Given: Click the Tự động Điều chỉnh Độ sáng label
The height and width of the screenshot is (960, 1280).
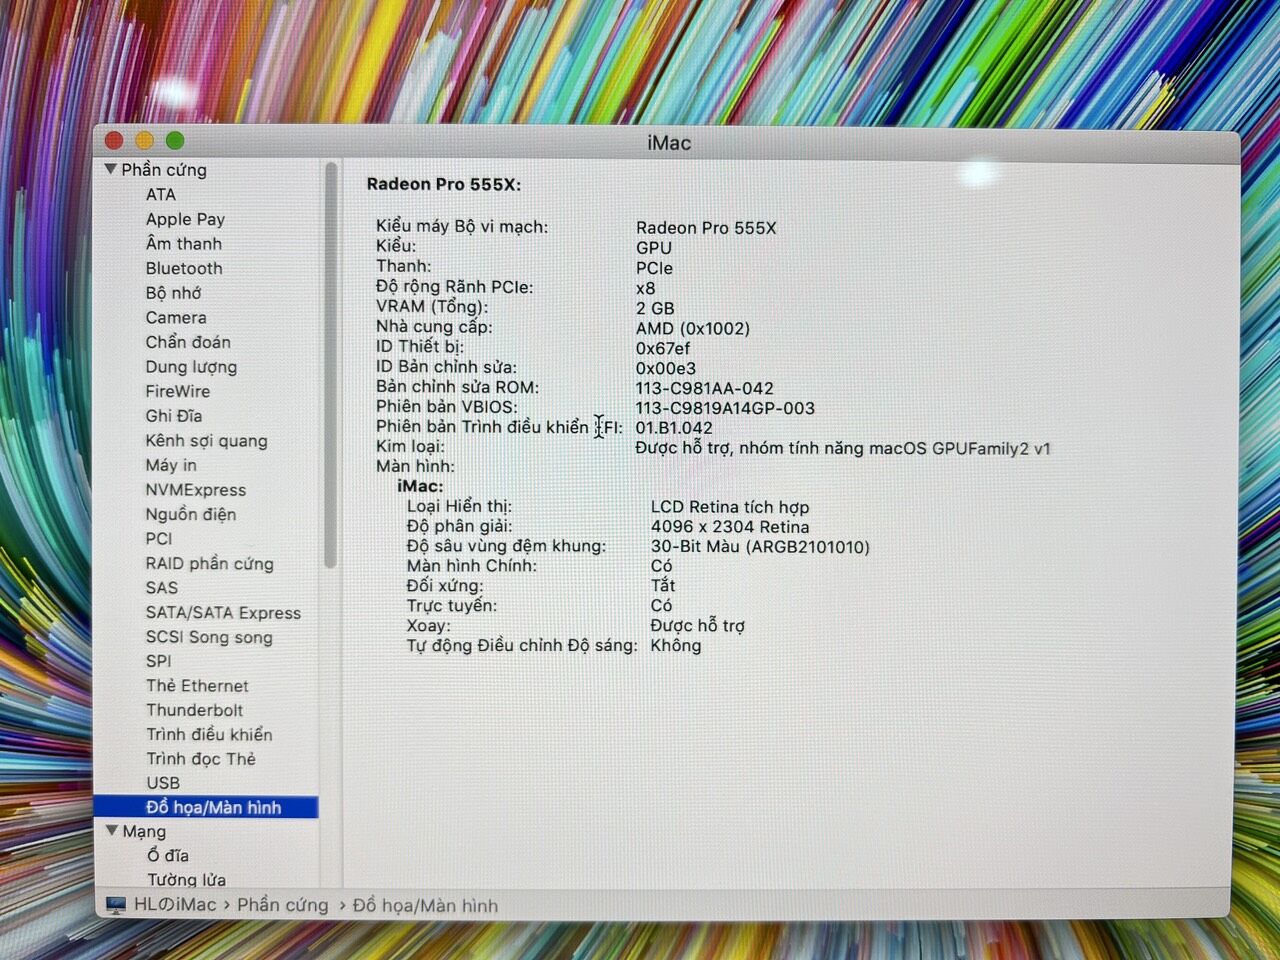Looking at the screenshot, I should (x=522, y=646).
